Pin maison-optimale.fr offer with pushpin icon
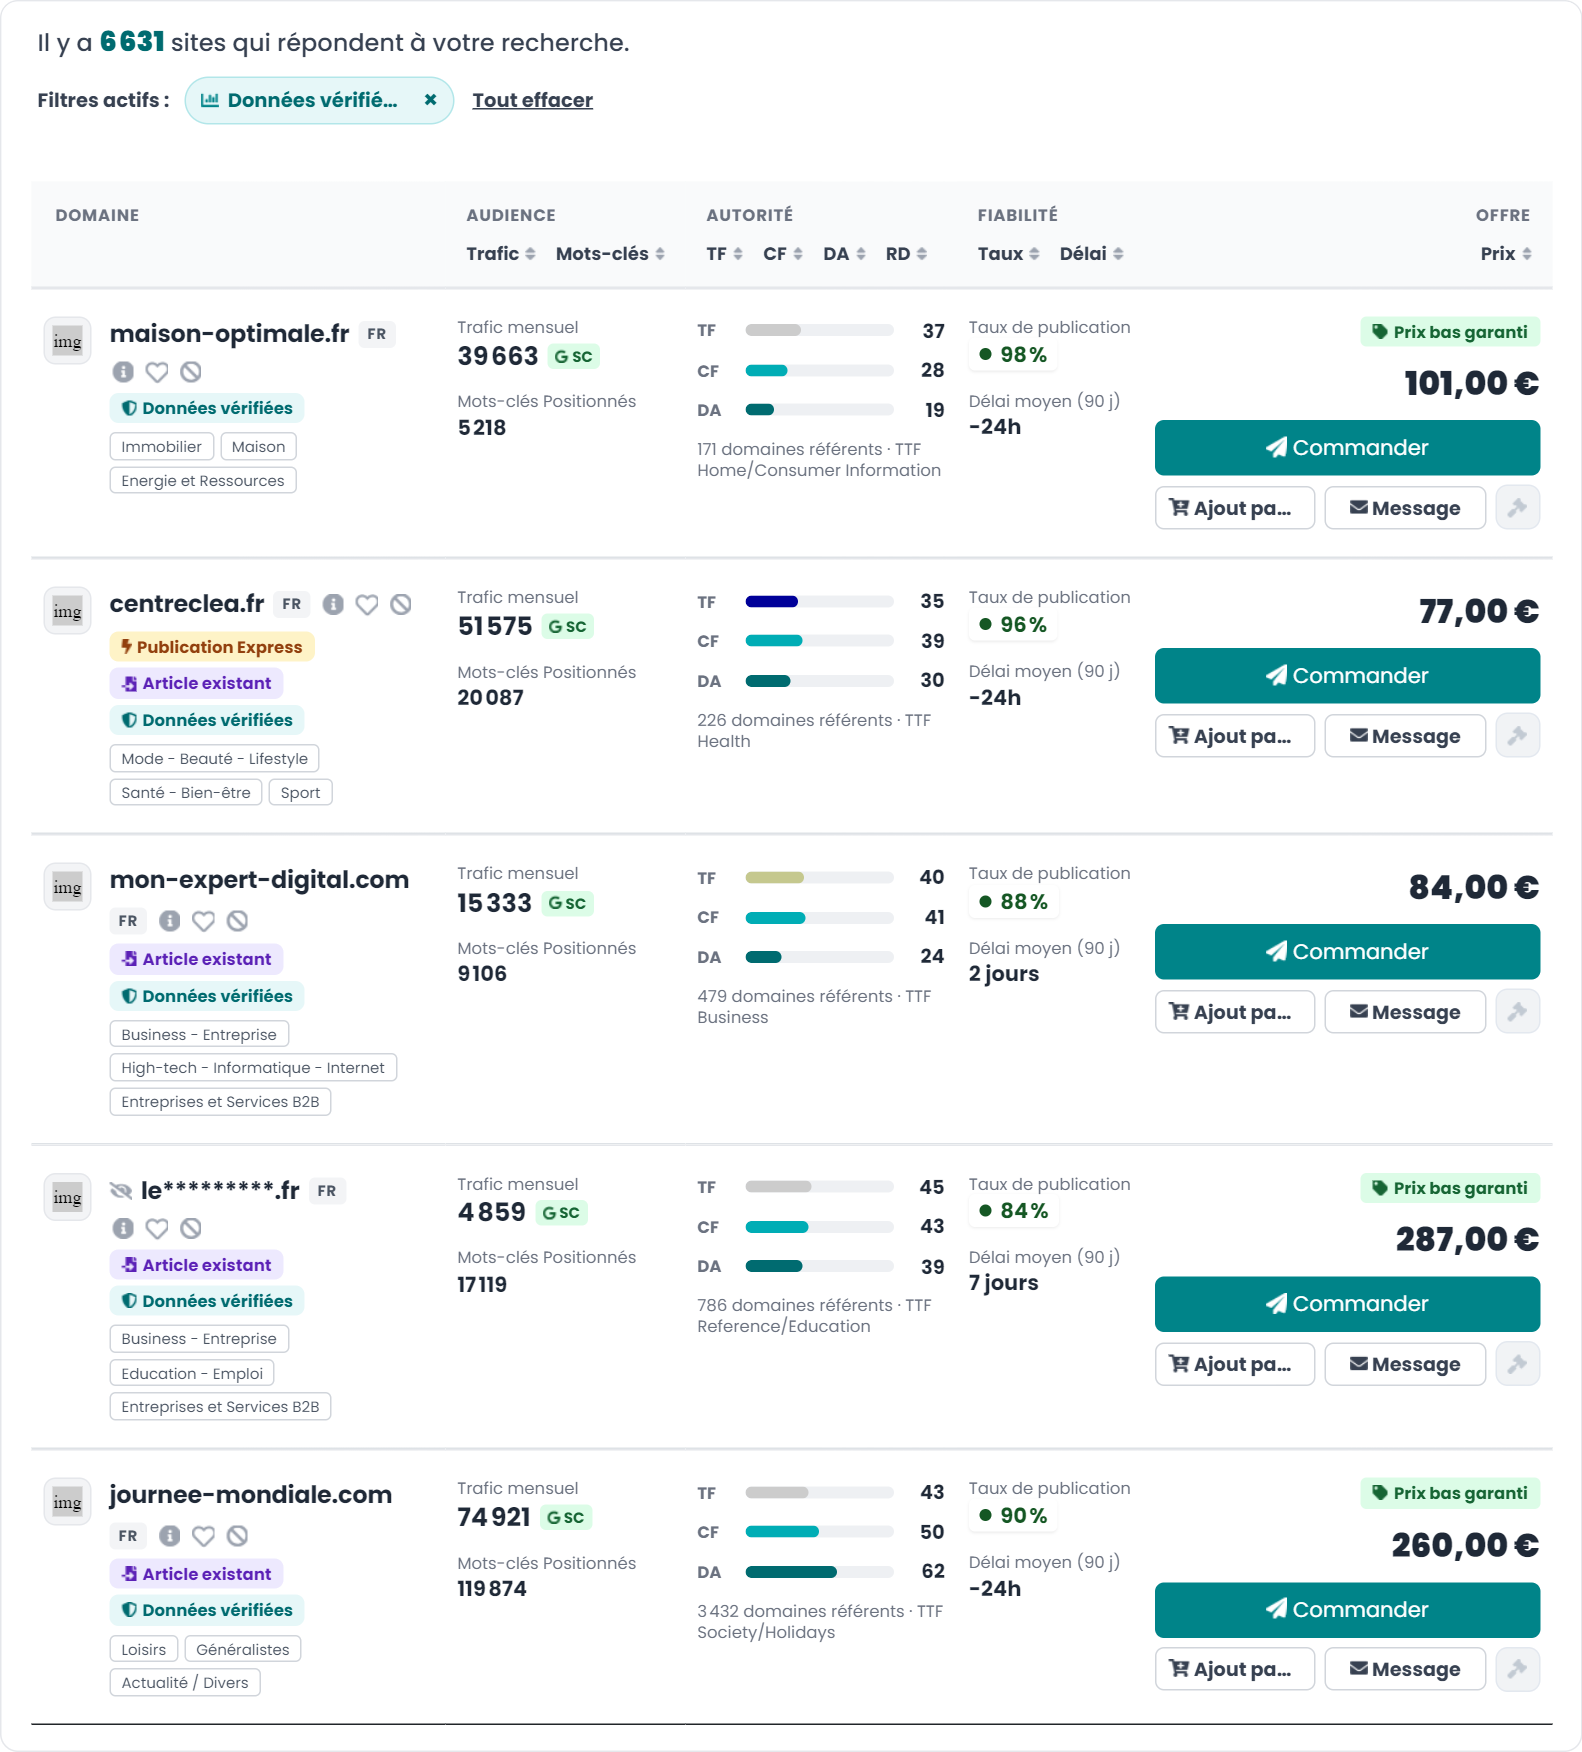Screen dimensions: 1582x1752 pos(1517,508)
